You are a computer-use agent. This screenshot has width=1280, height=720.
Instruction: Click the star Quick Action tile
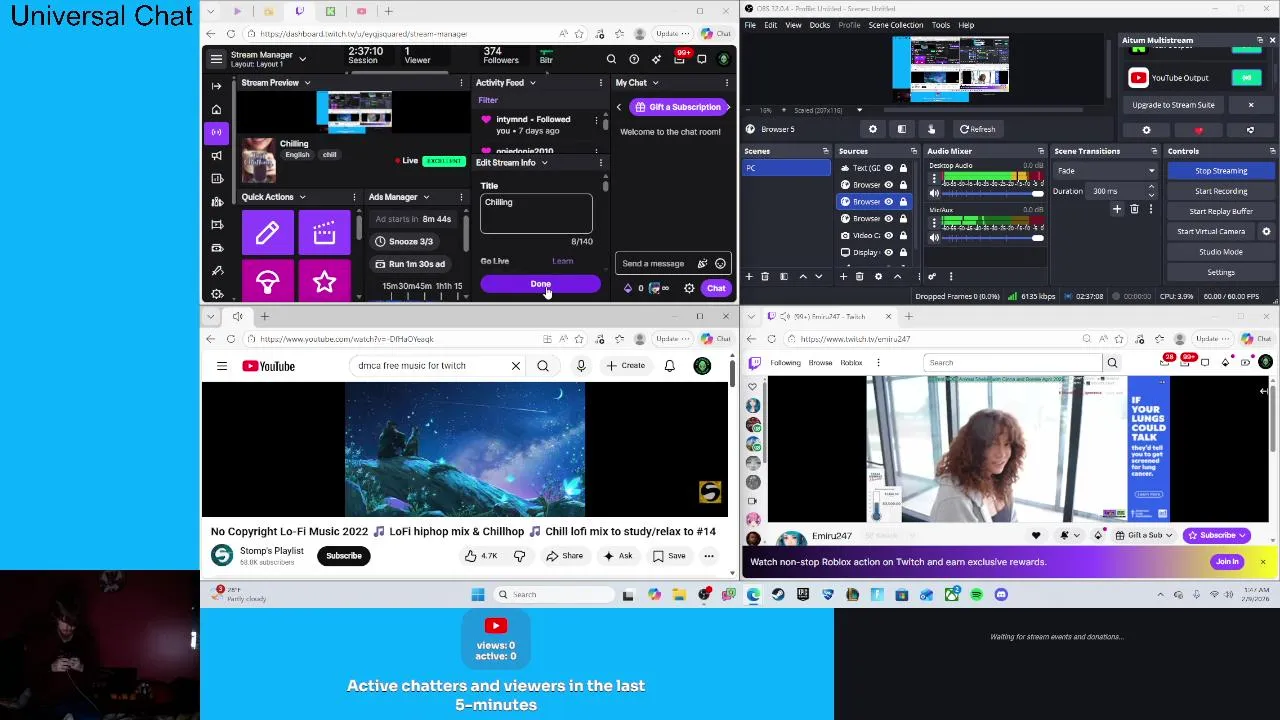[324, 282]
